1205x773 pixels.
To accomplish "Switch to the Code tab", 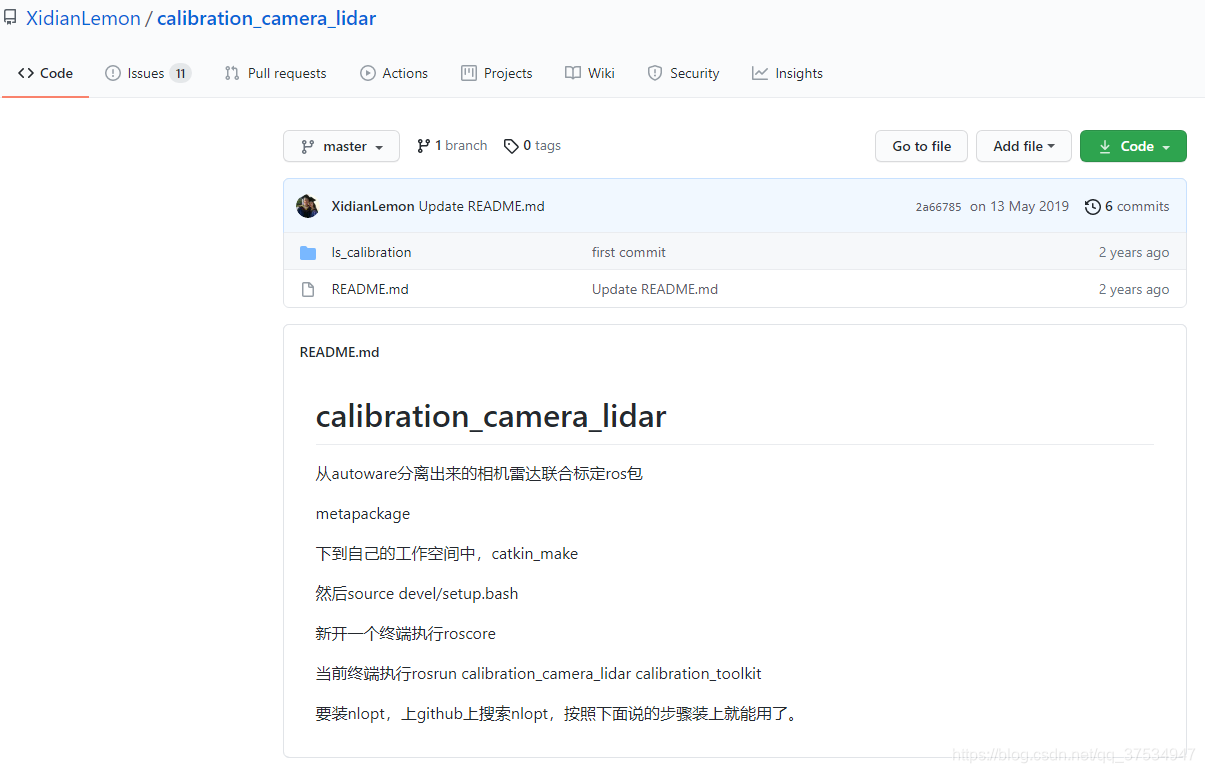I will point(46,73).
